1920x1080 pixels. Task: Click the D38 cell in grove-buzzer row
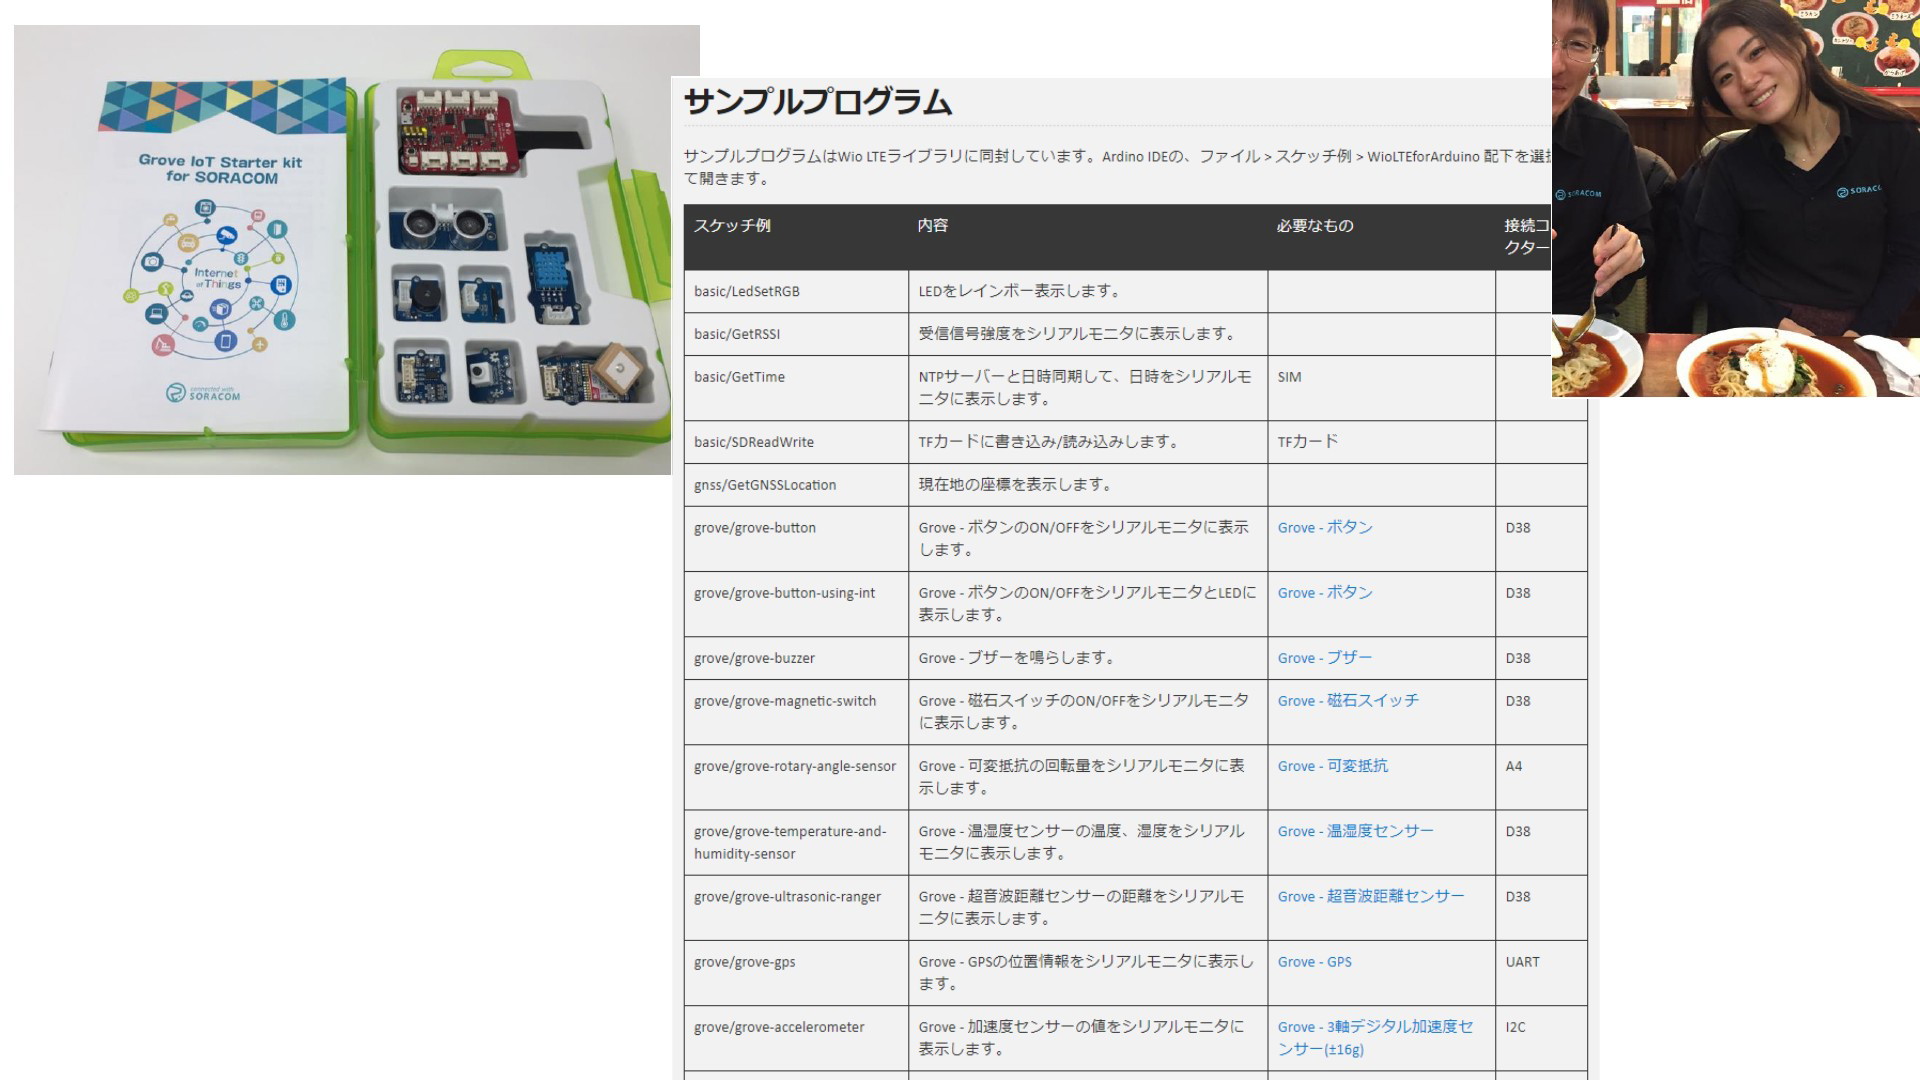(1541, 659)
